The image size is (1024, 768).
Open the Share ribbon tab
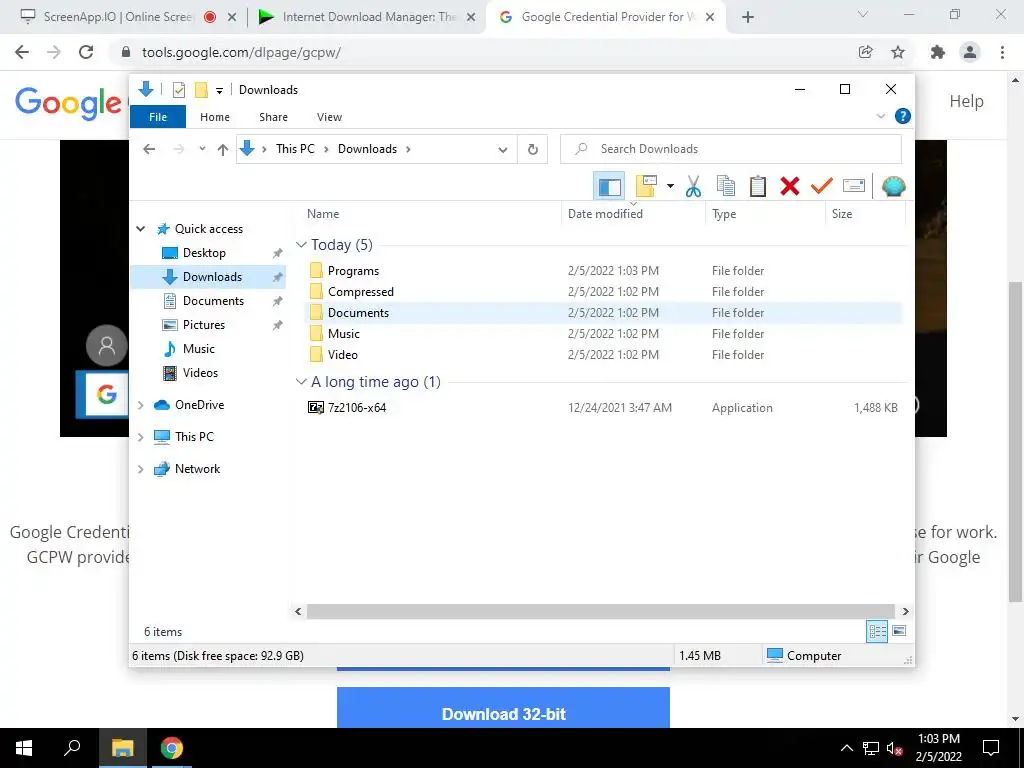coord(273,117)
